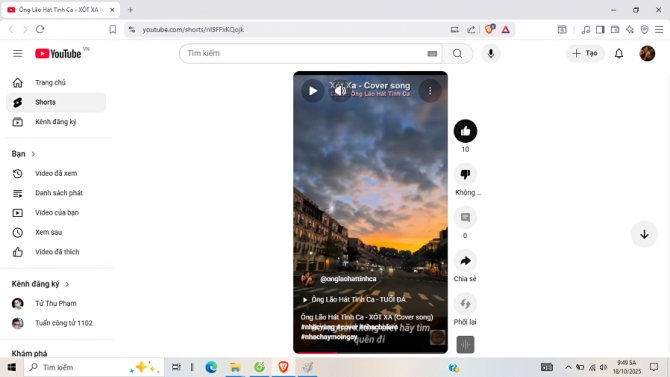
Task: Open @onglaohattinhca channel link
Action: [x=348, y=279]
